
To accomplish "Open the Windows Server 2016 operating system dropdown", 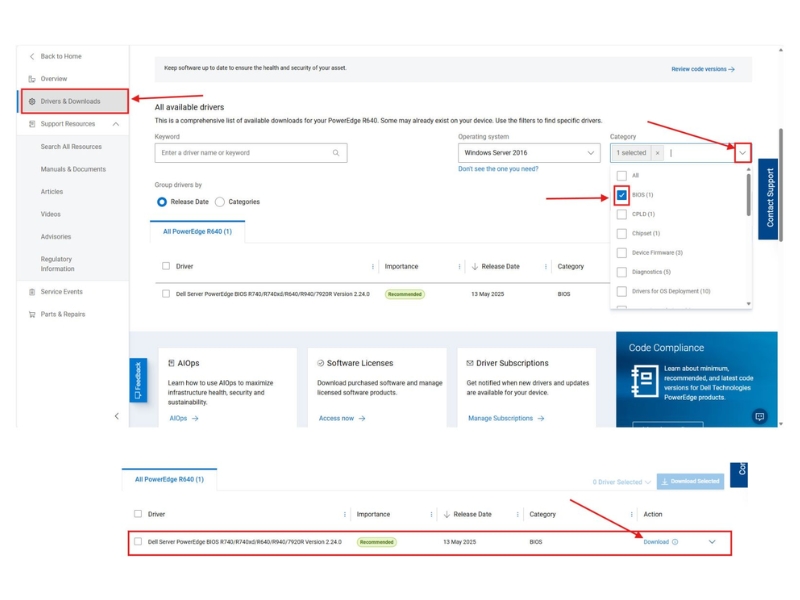I will point(529,153).
